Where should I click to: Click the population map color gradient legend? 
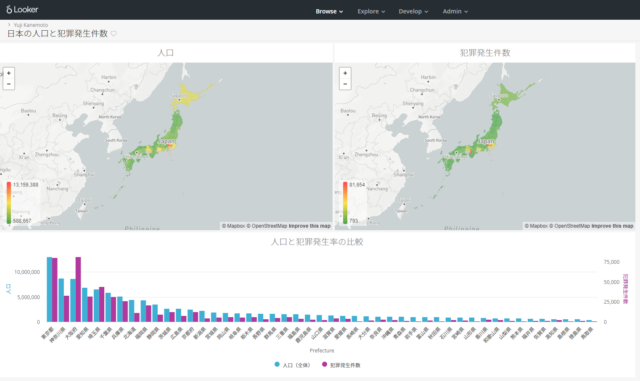point(9,203)
